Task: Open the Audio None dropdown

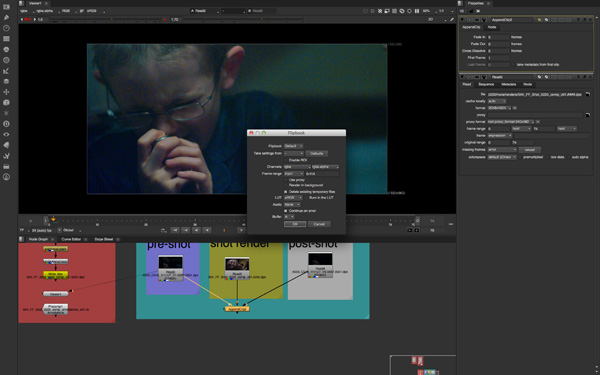Action: 292,205
